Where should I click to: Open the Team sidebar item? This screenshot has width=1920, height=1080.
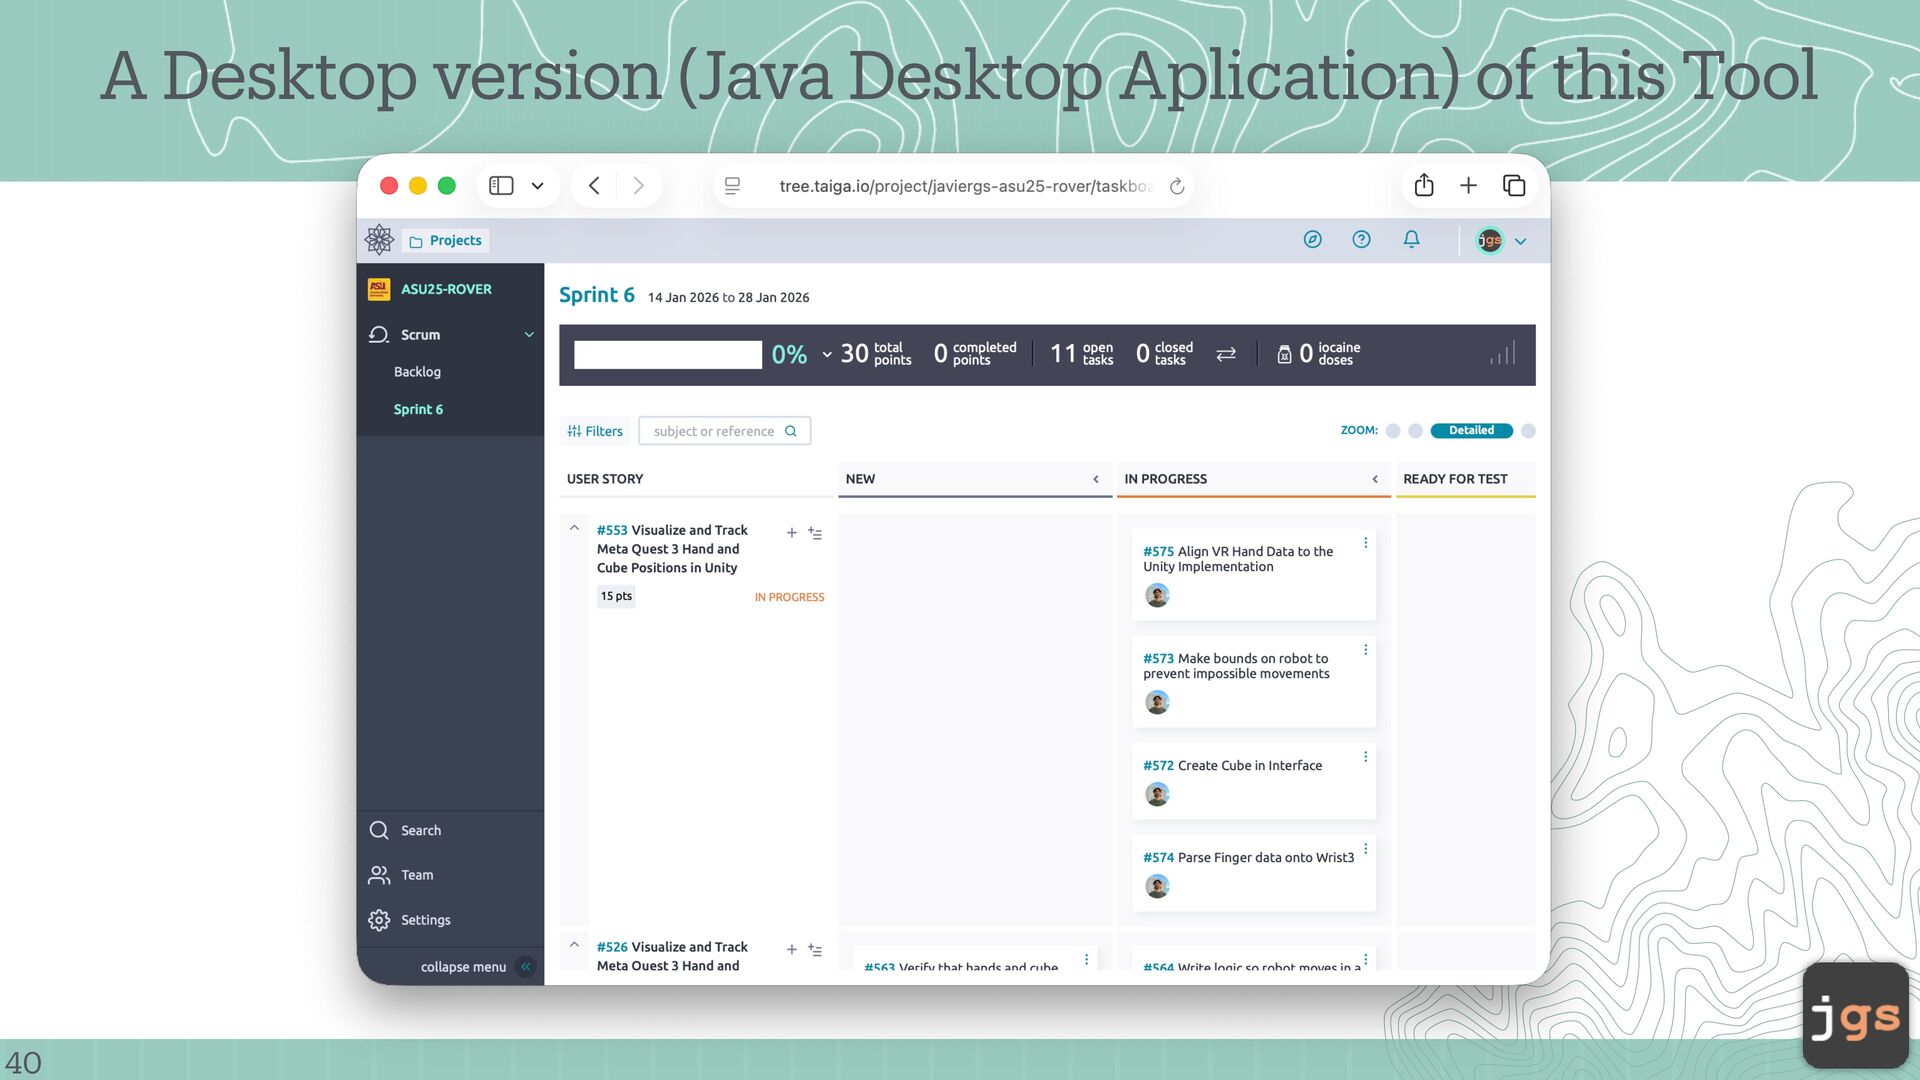[x=417, y=875]
